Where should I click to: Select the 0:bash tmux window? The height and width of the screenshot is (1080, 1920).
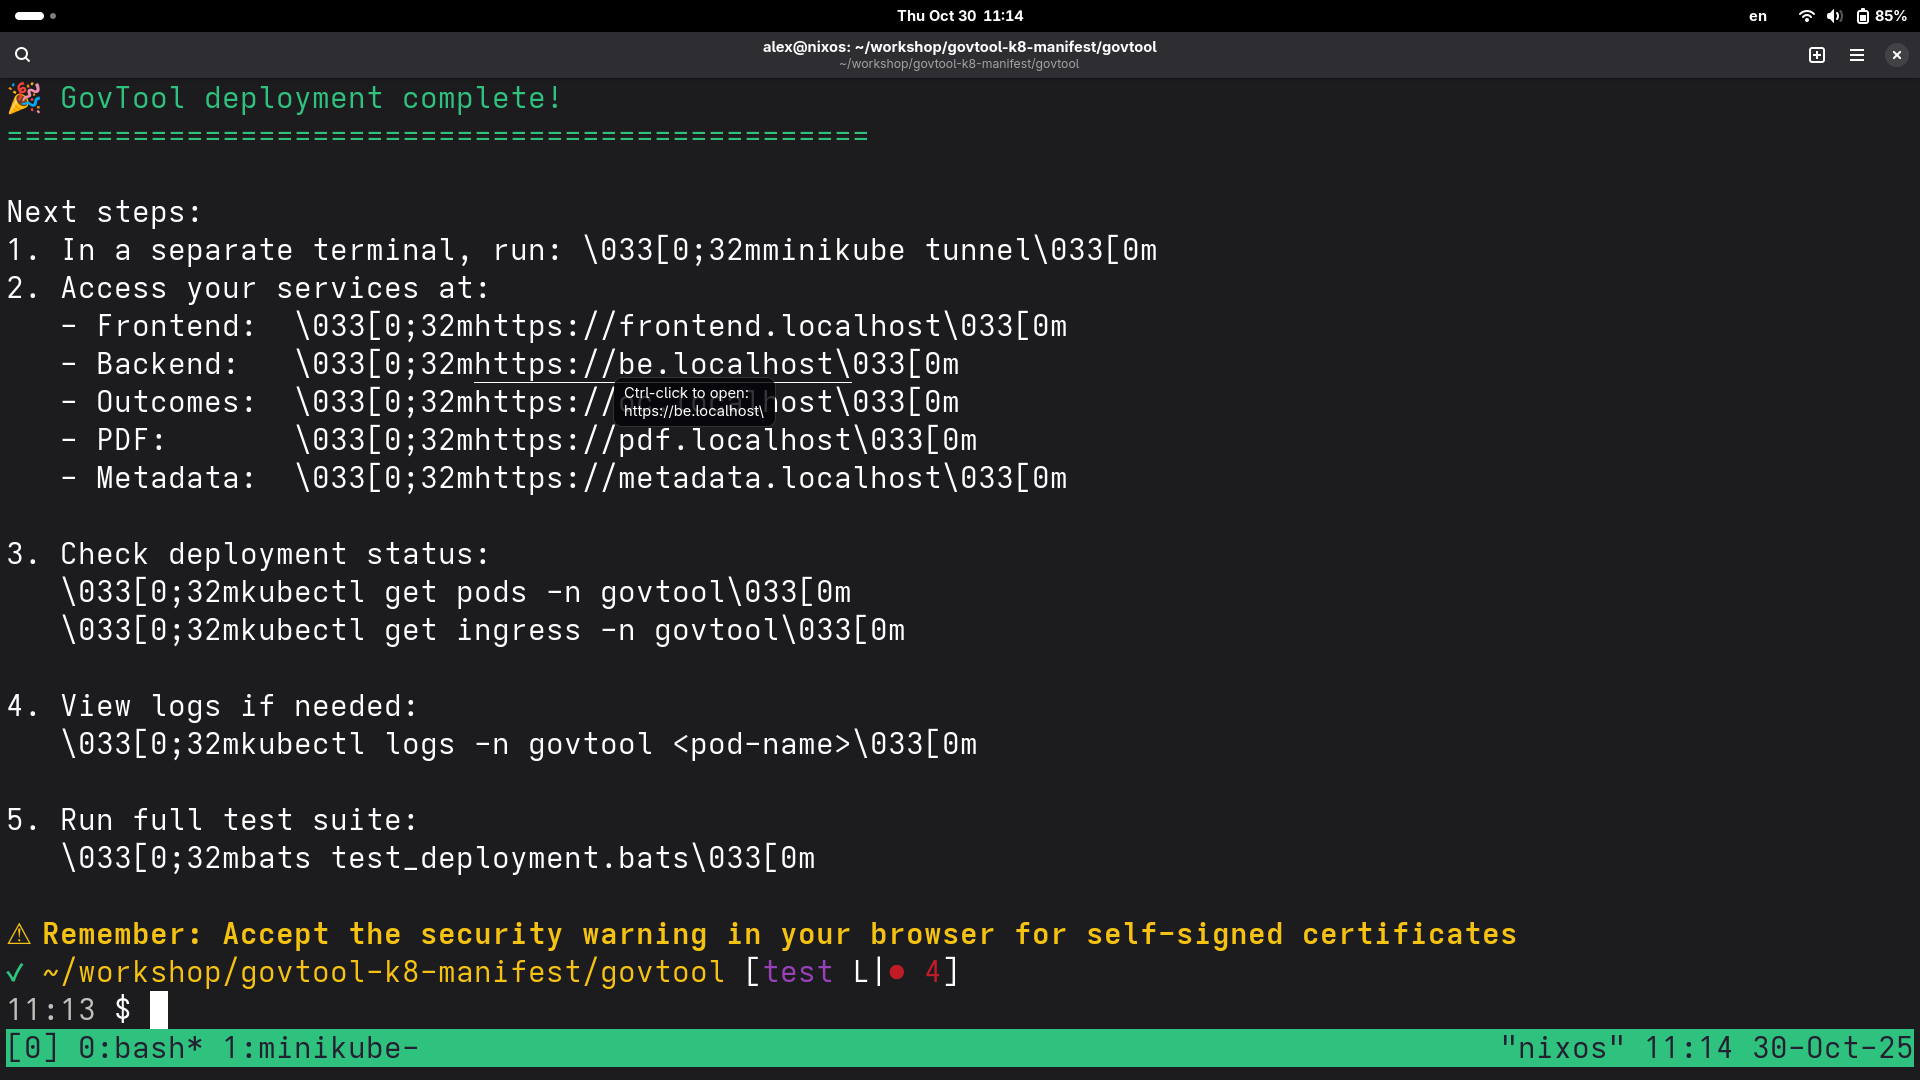pyautogui.click(x=140, y=1048)
